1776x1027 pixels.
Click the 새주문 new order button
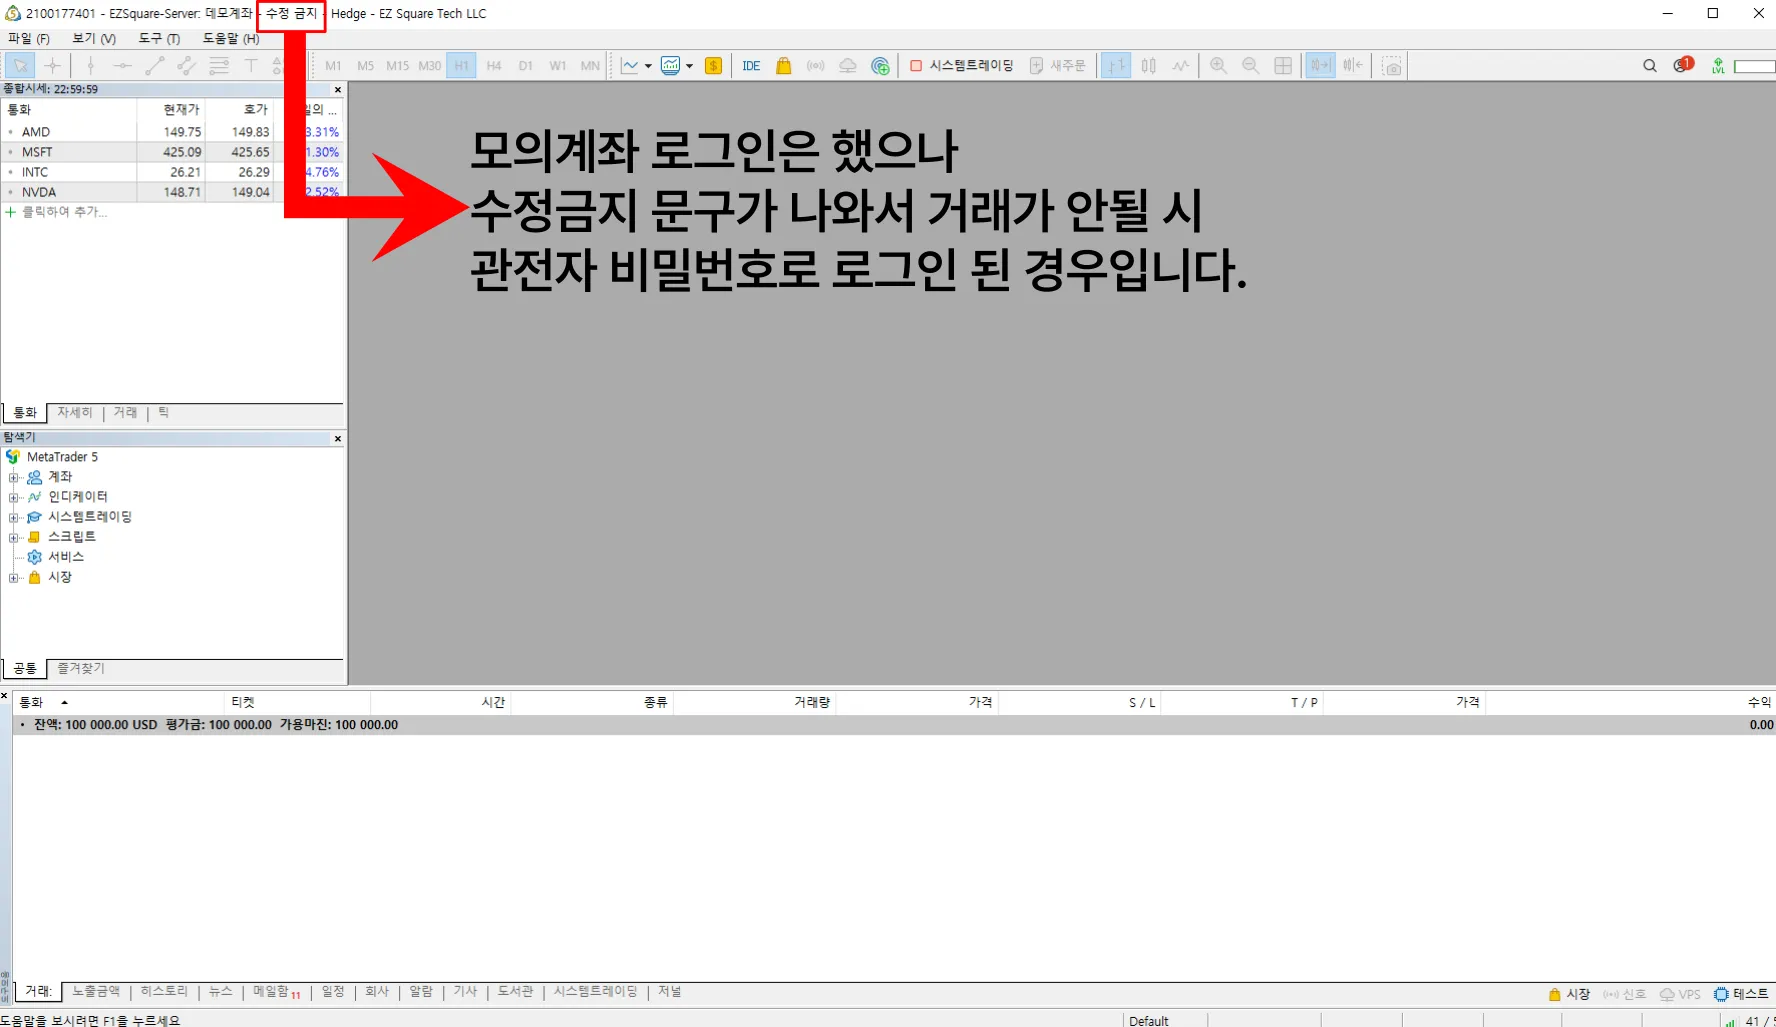click(1058, 66)
